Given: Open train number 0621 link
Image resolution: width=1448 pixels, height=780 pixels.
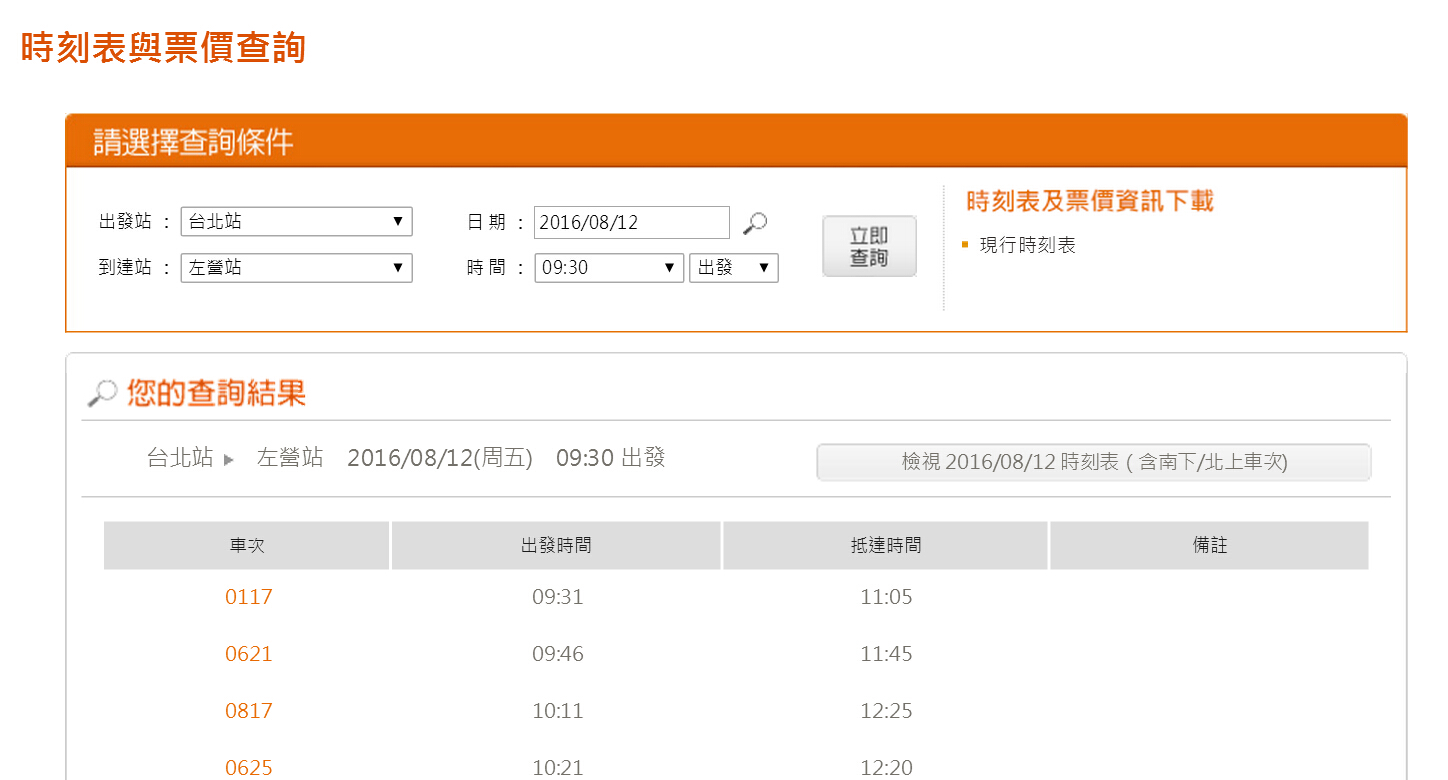Looking at the screenshot, I should tap(249, 654).
